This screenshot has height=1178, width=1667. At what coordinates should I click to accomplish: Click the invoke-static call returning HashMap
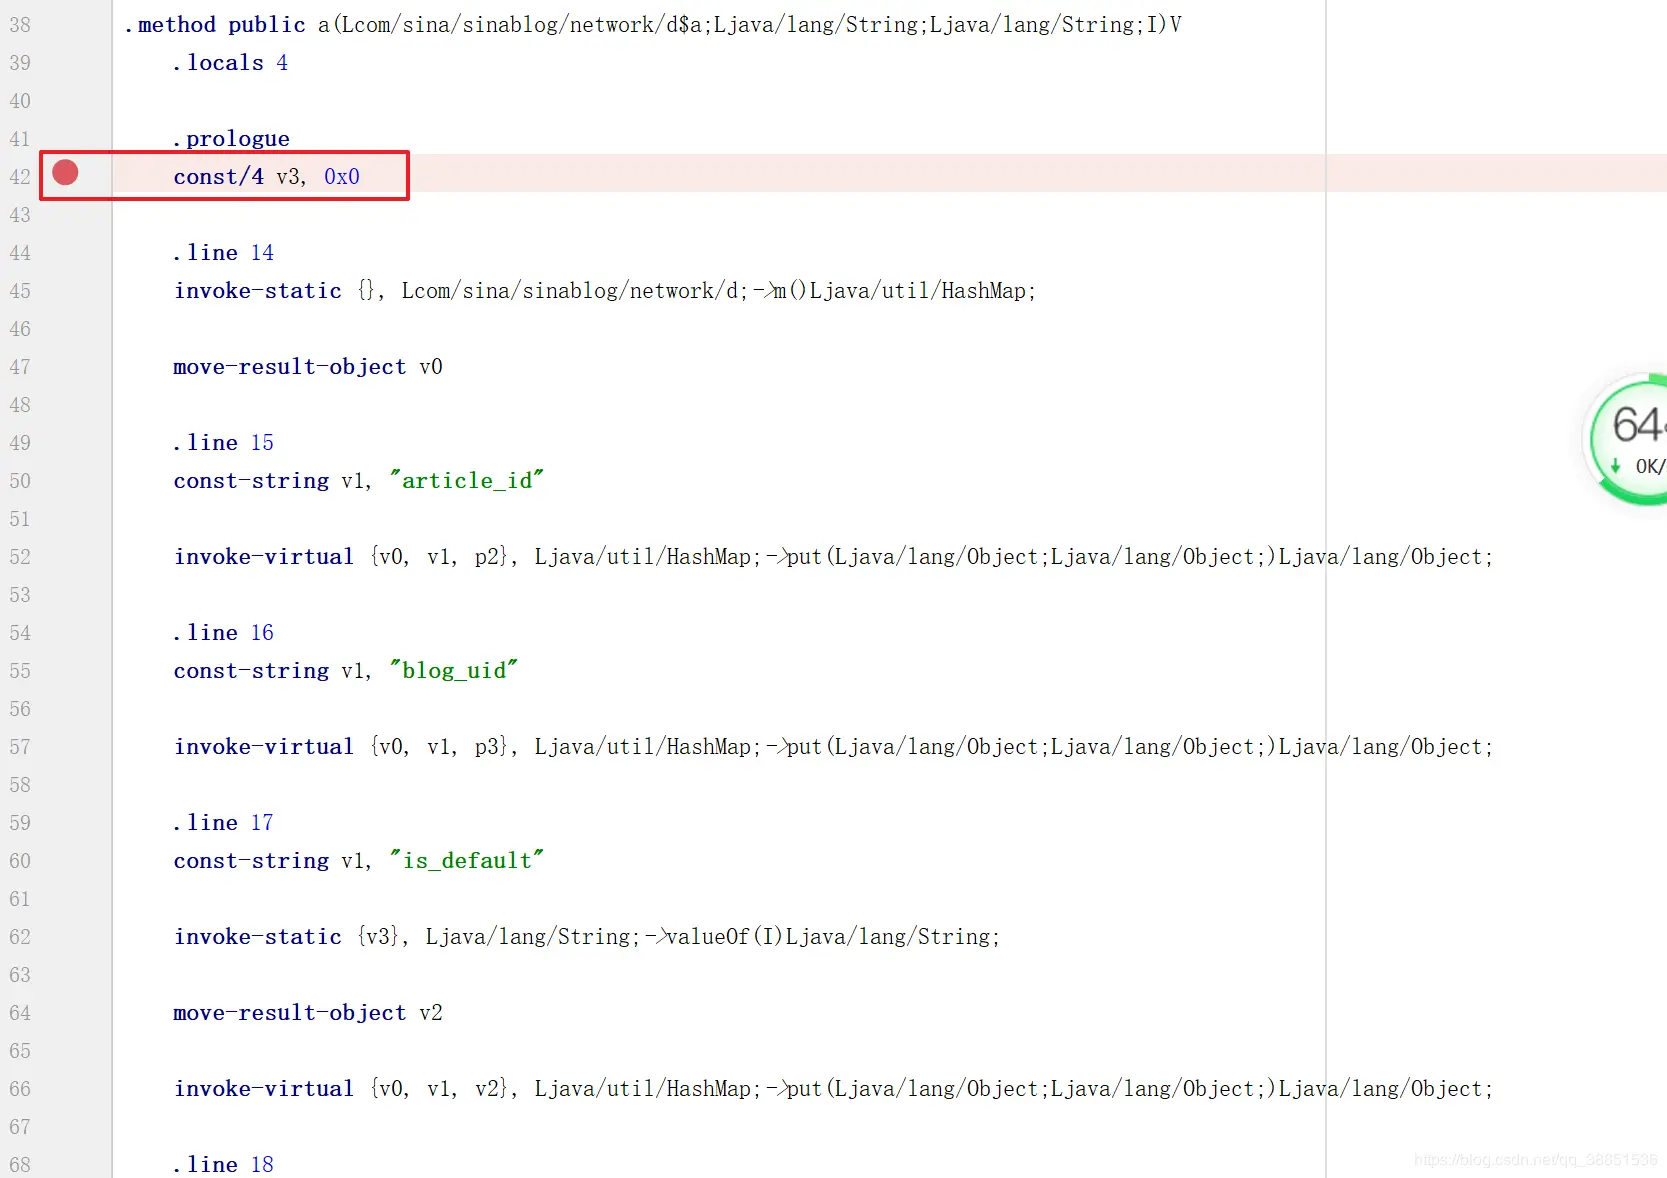(x=605, y=291)
